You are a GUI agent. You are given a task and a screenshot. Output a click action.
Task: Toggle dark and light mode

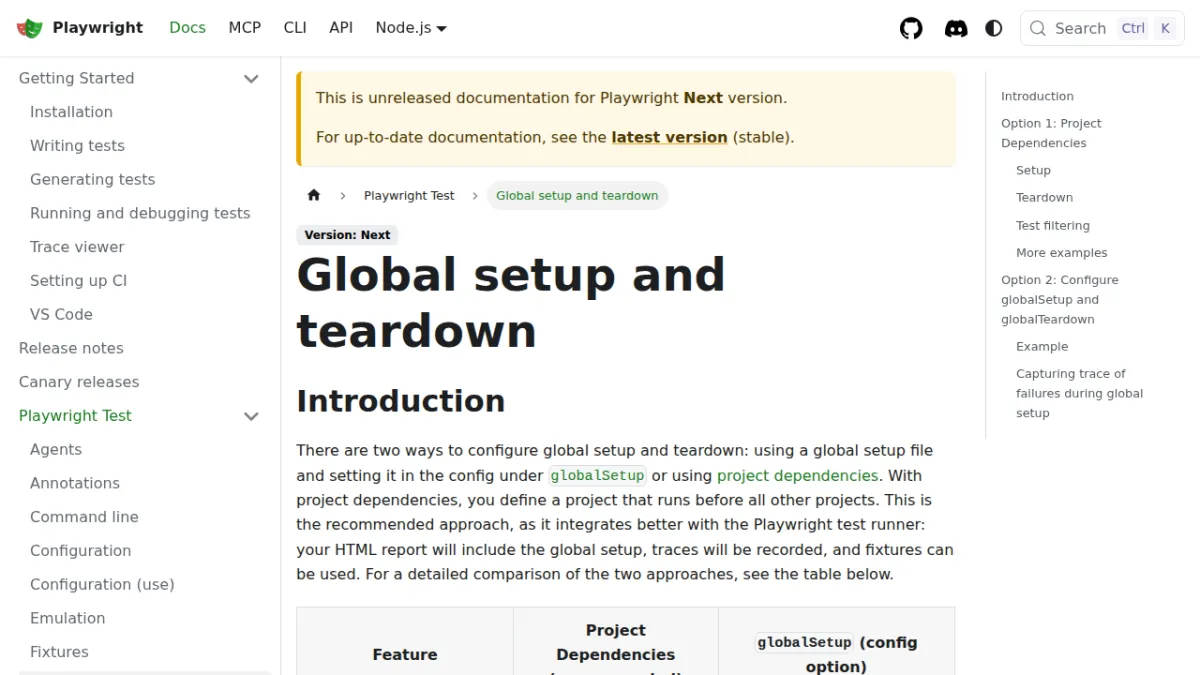click(994, 28)
